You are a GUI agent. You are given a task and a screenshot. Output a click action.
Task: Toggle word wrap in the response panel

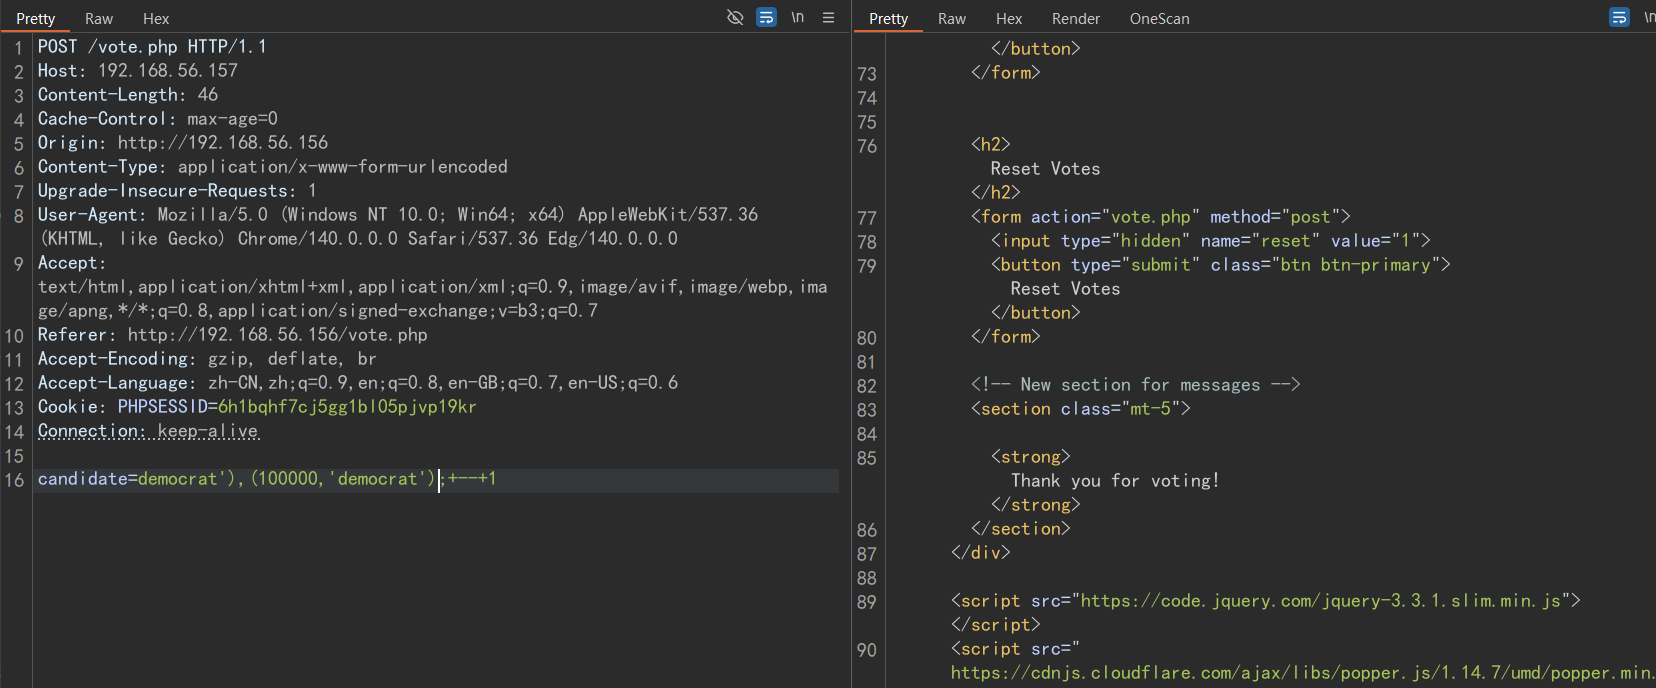pos(1619,17)
